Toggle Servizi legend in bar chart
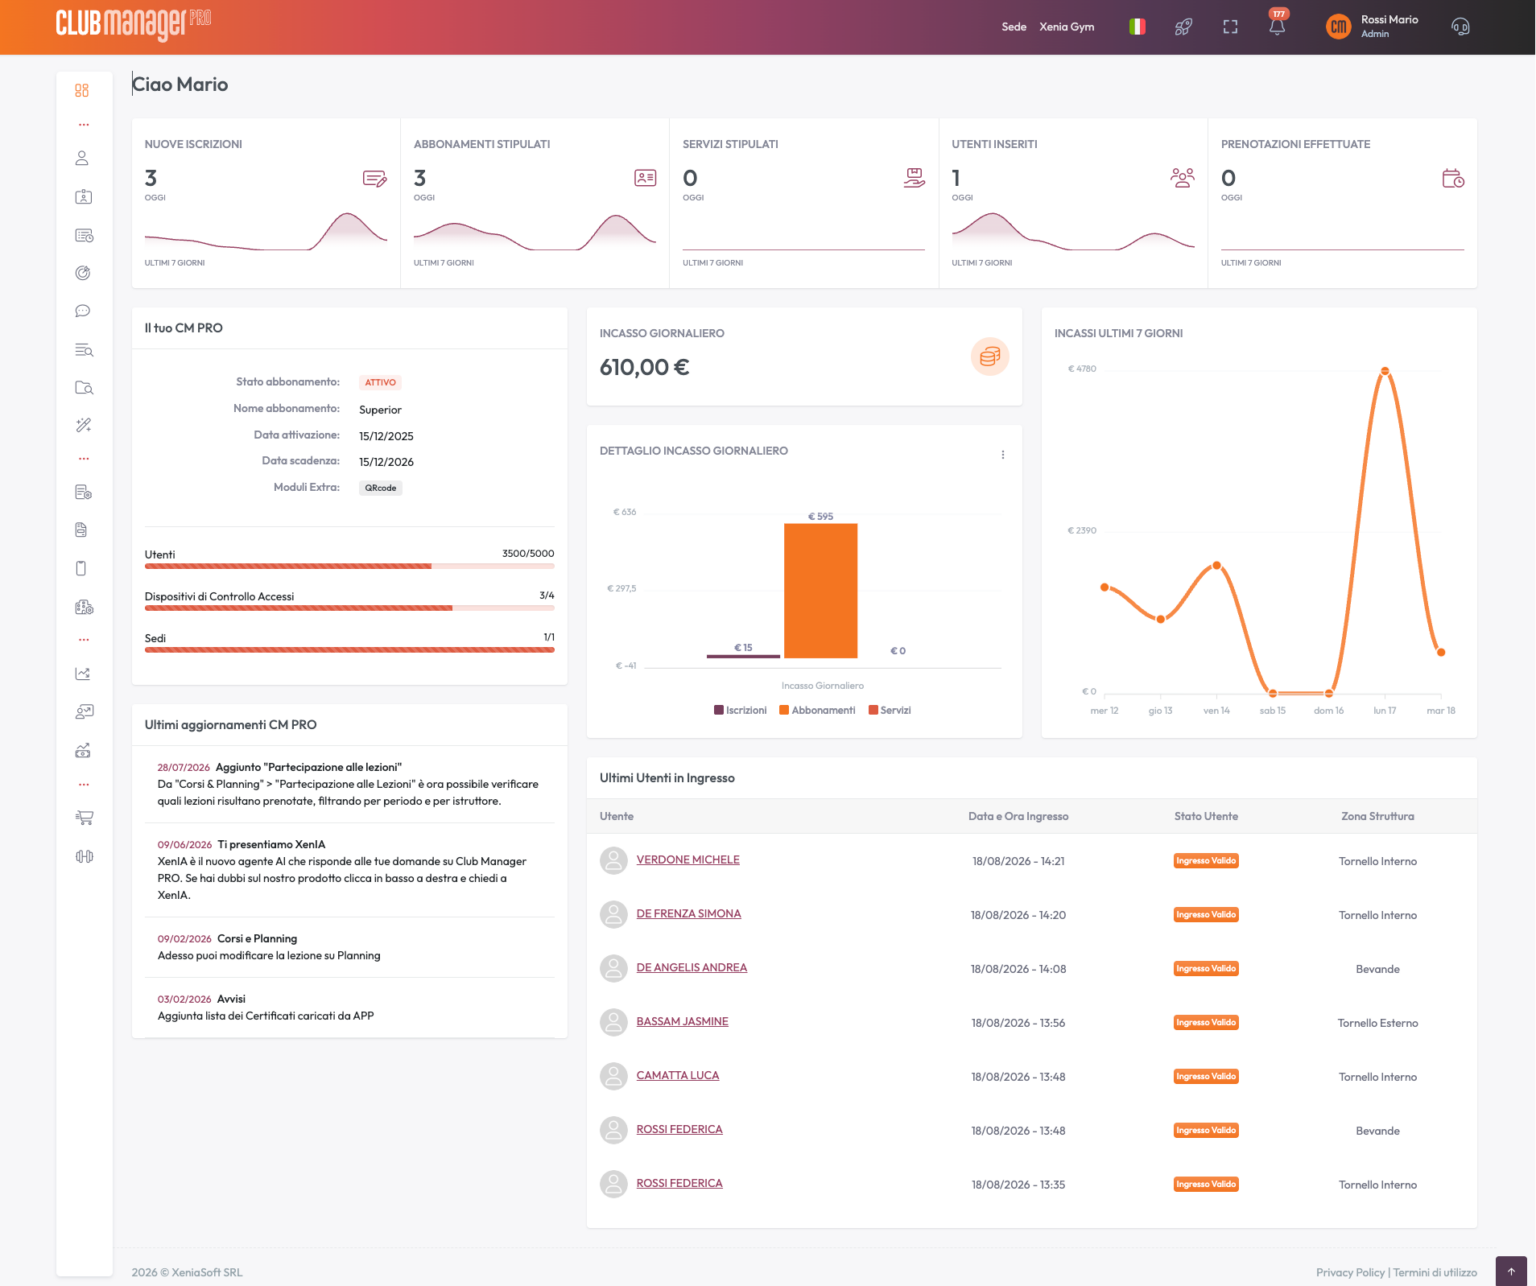Screen dimensions: 1536x1286 point(890,710)
